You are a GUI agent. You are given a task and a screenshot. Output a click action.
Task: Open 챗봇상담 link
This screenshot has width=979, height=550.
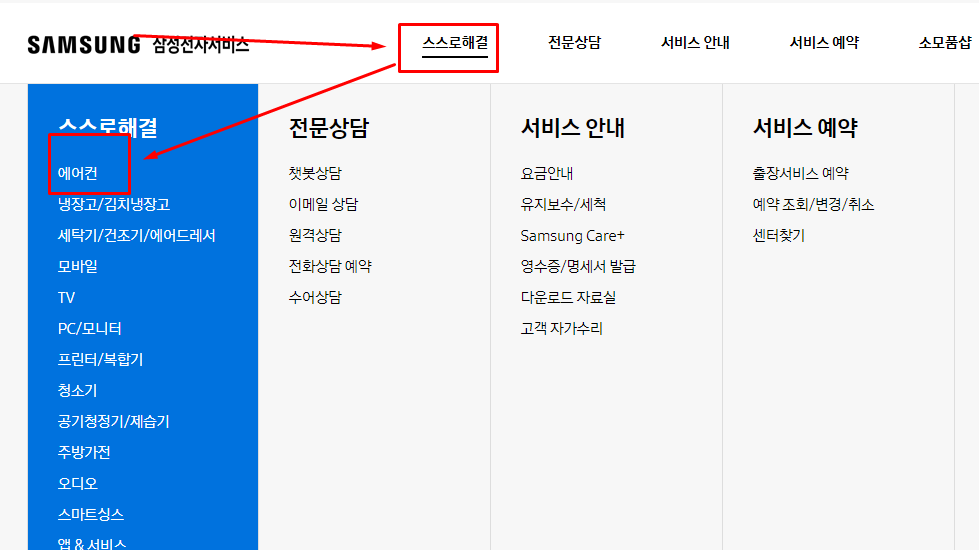coord(315,174)
